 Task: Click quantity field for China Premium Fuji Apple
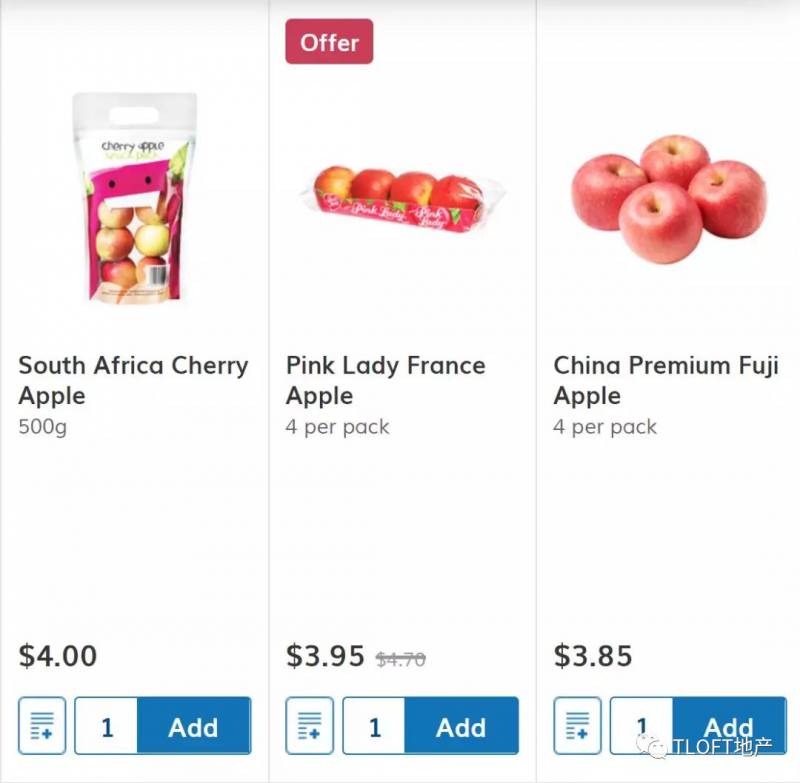(641, 726)
